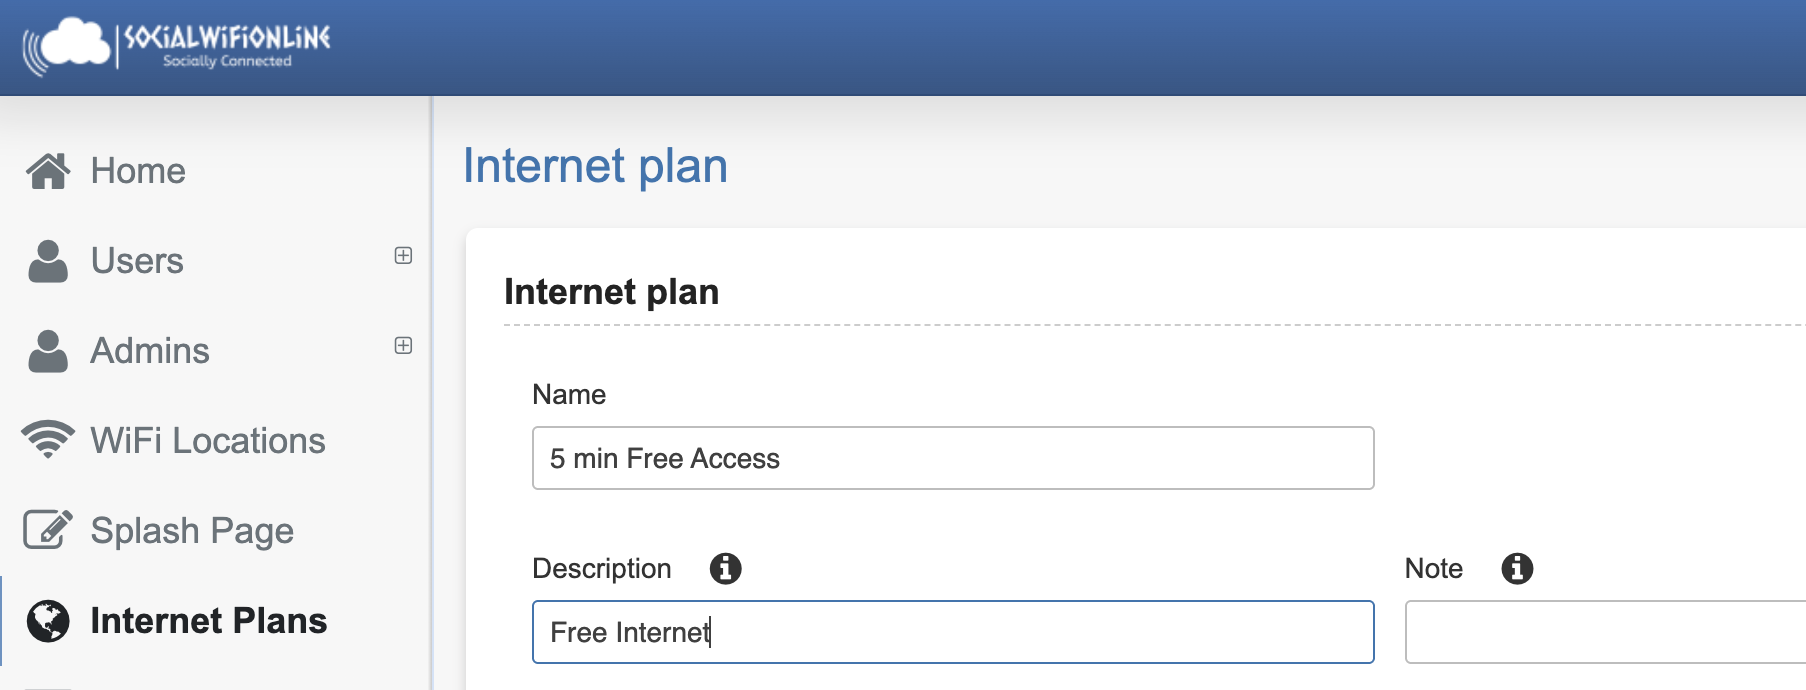Expand the Users submenu plus
Image resolution: width=1806 pixels, height=690 pixels.
[x=403, y=256]
